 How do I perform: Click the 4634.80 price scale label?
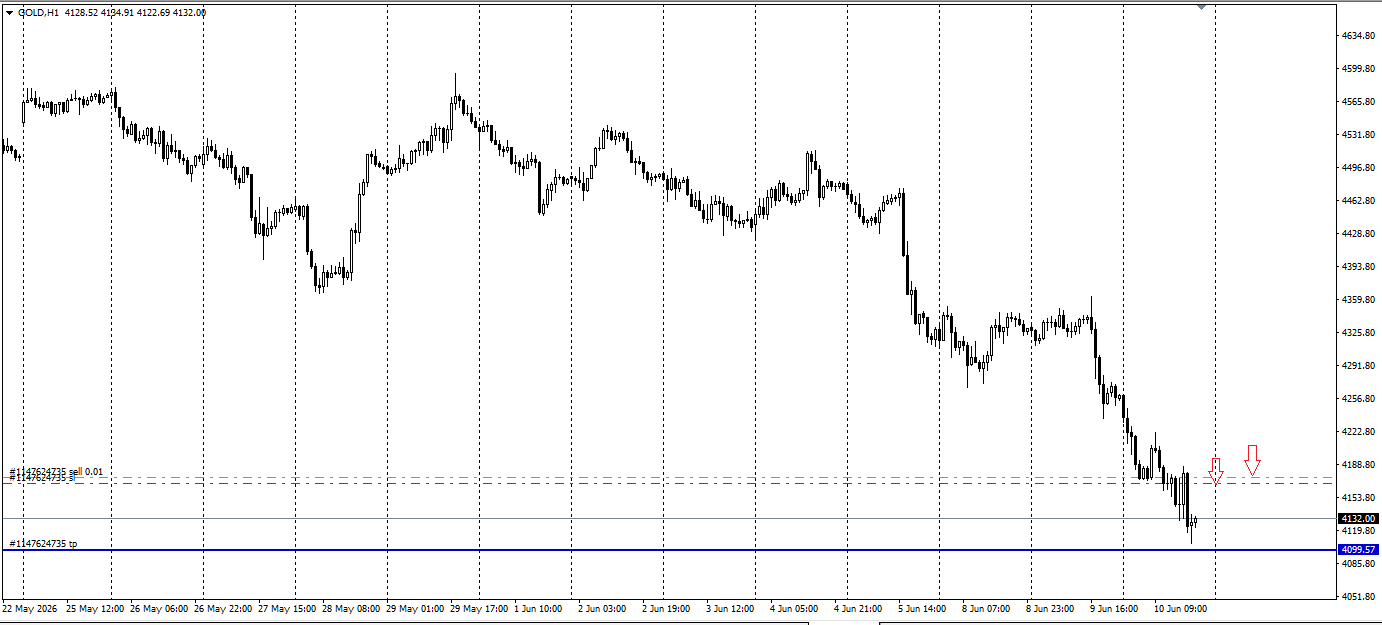1357,36
